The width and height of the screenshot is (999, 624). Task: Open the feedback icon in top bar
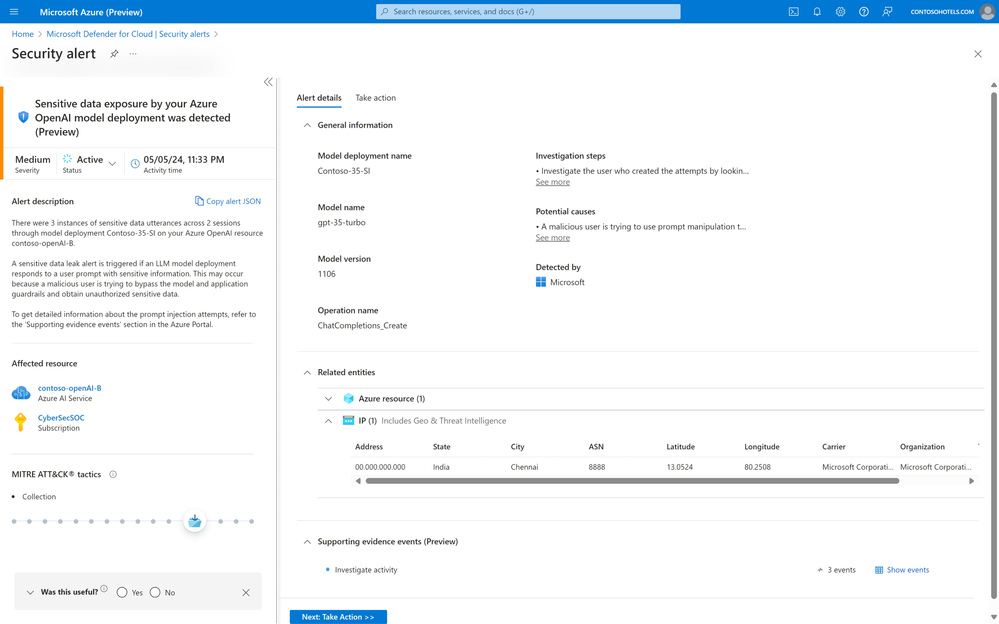click(x=887, y=11)
